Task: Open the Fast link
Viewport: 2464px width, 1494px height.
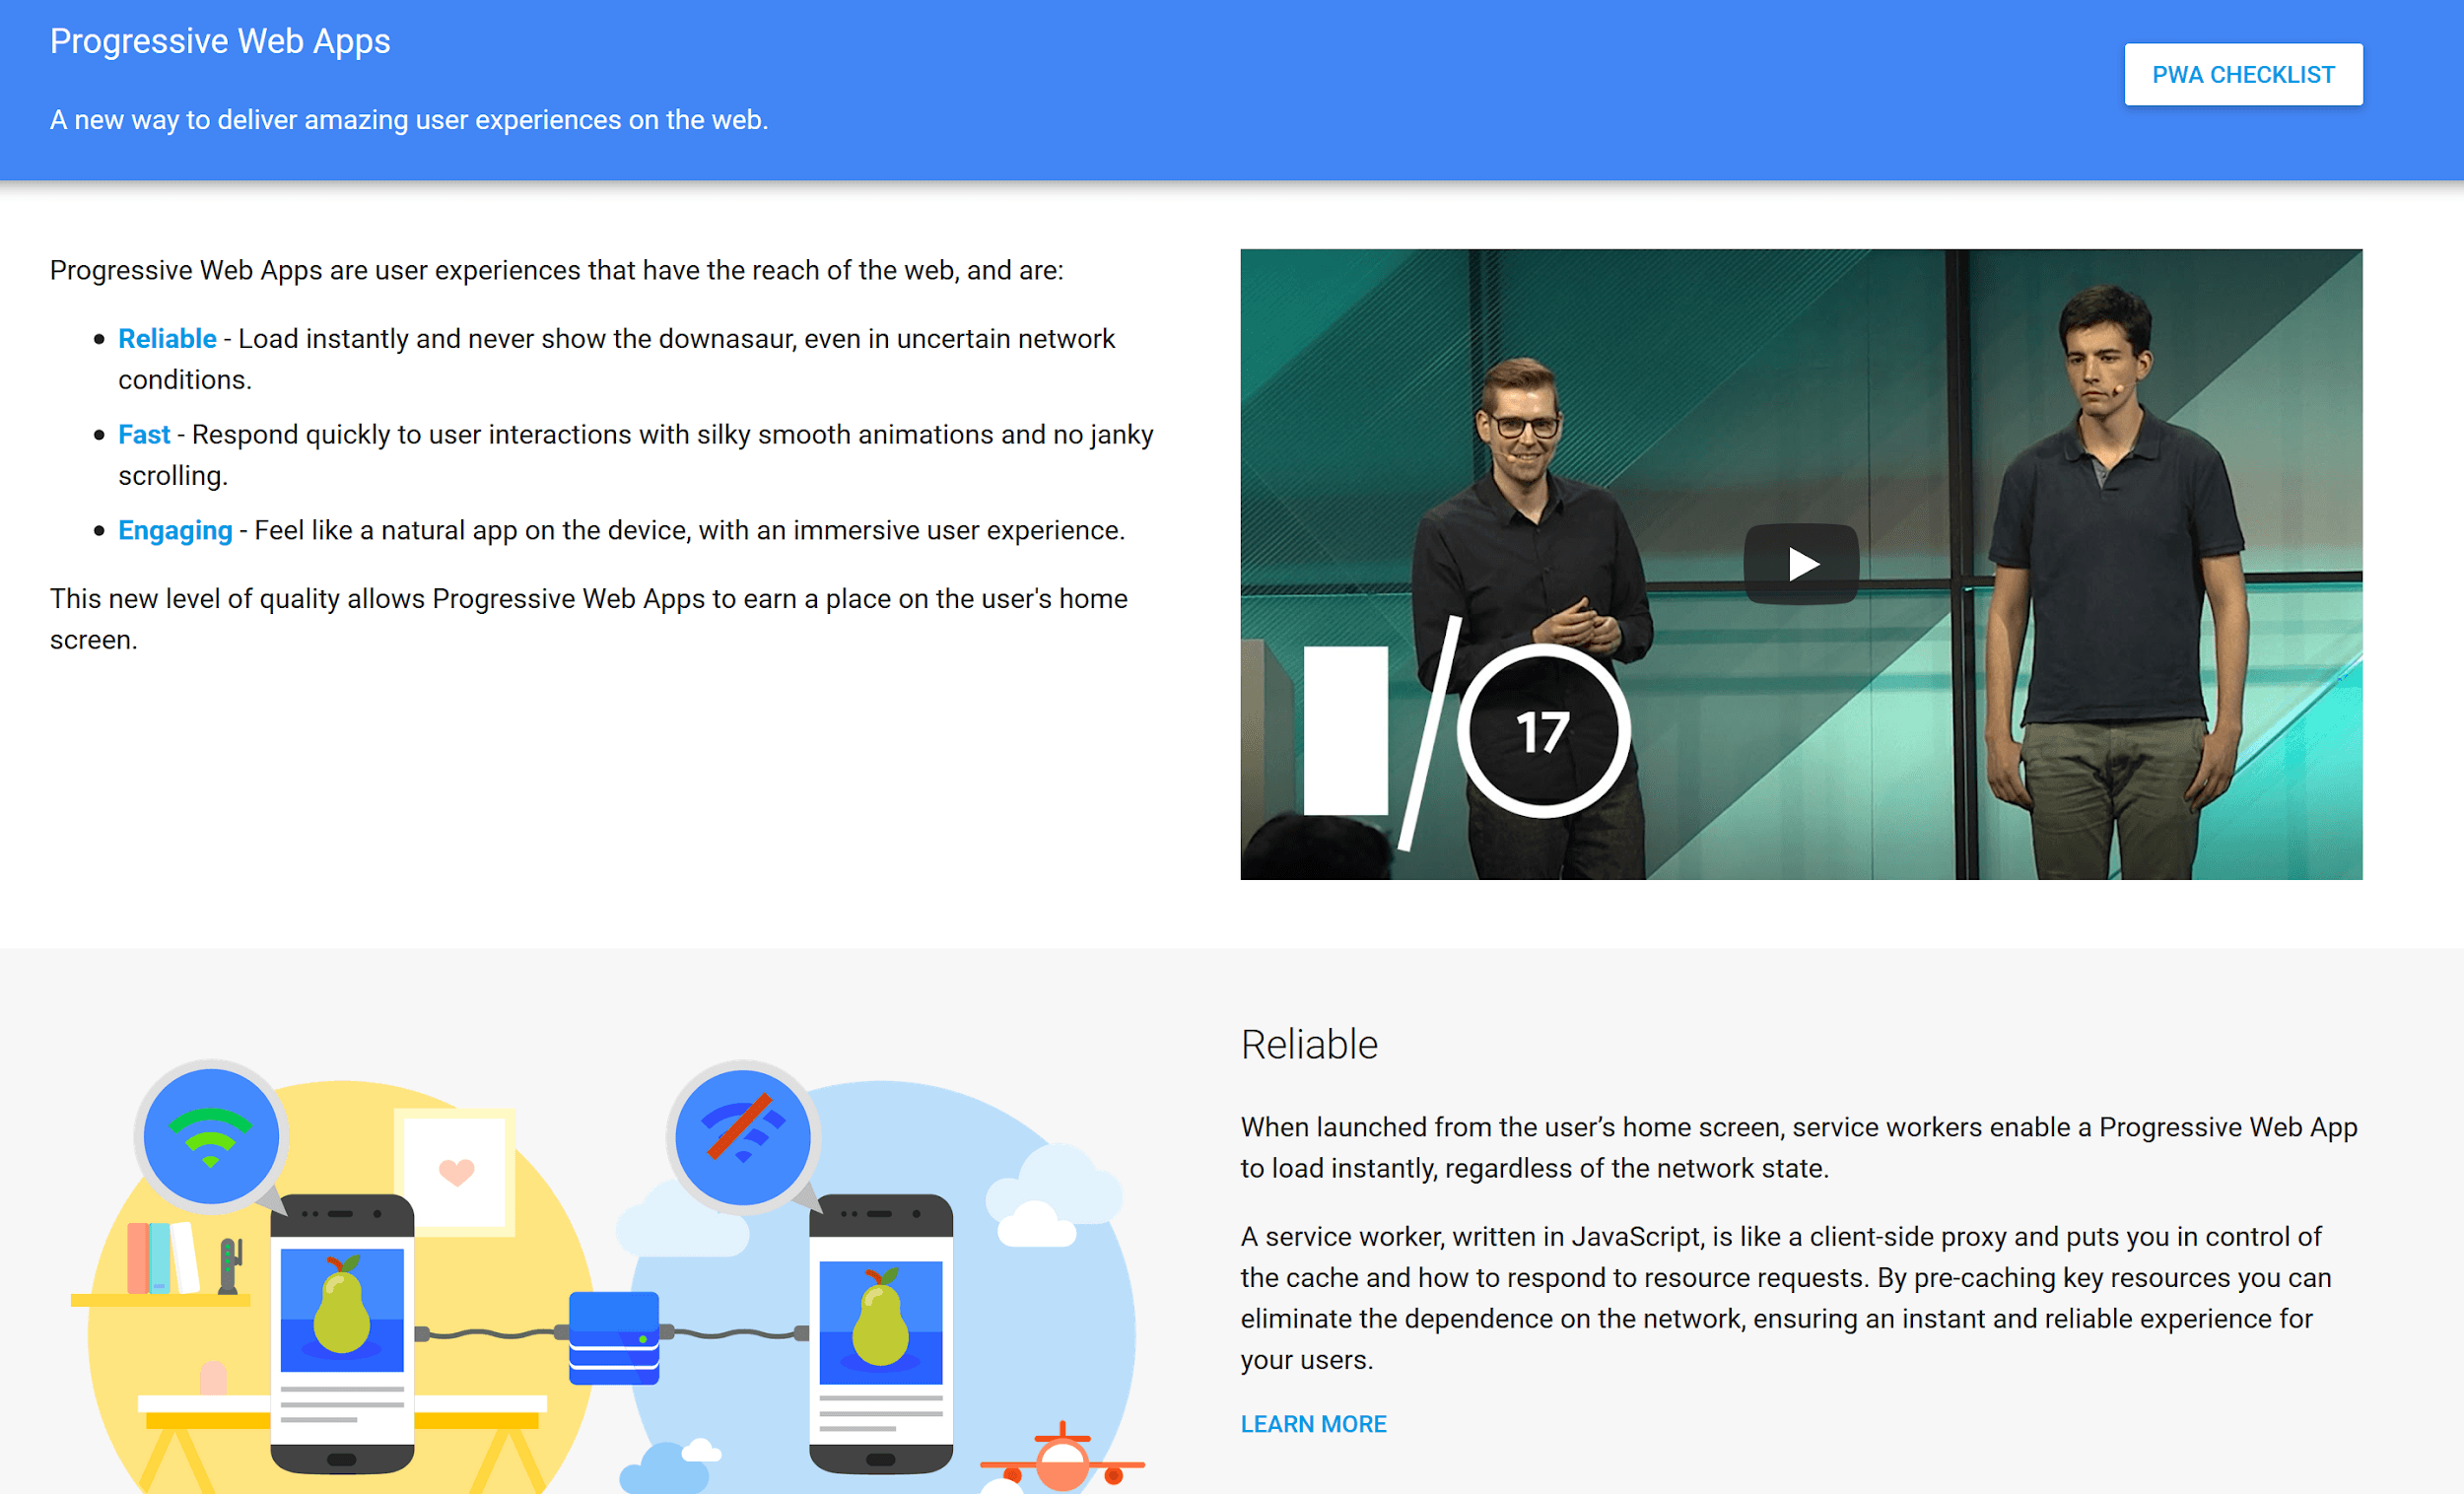Action: tap(144, 435)
